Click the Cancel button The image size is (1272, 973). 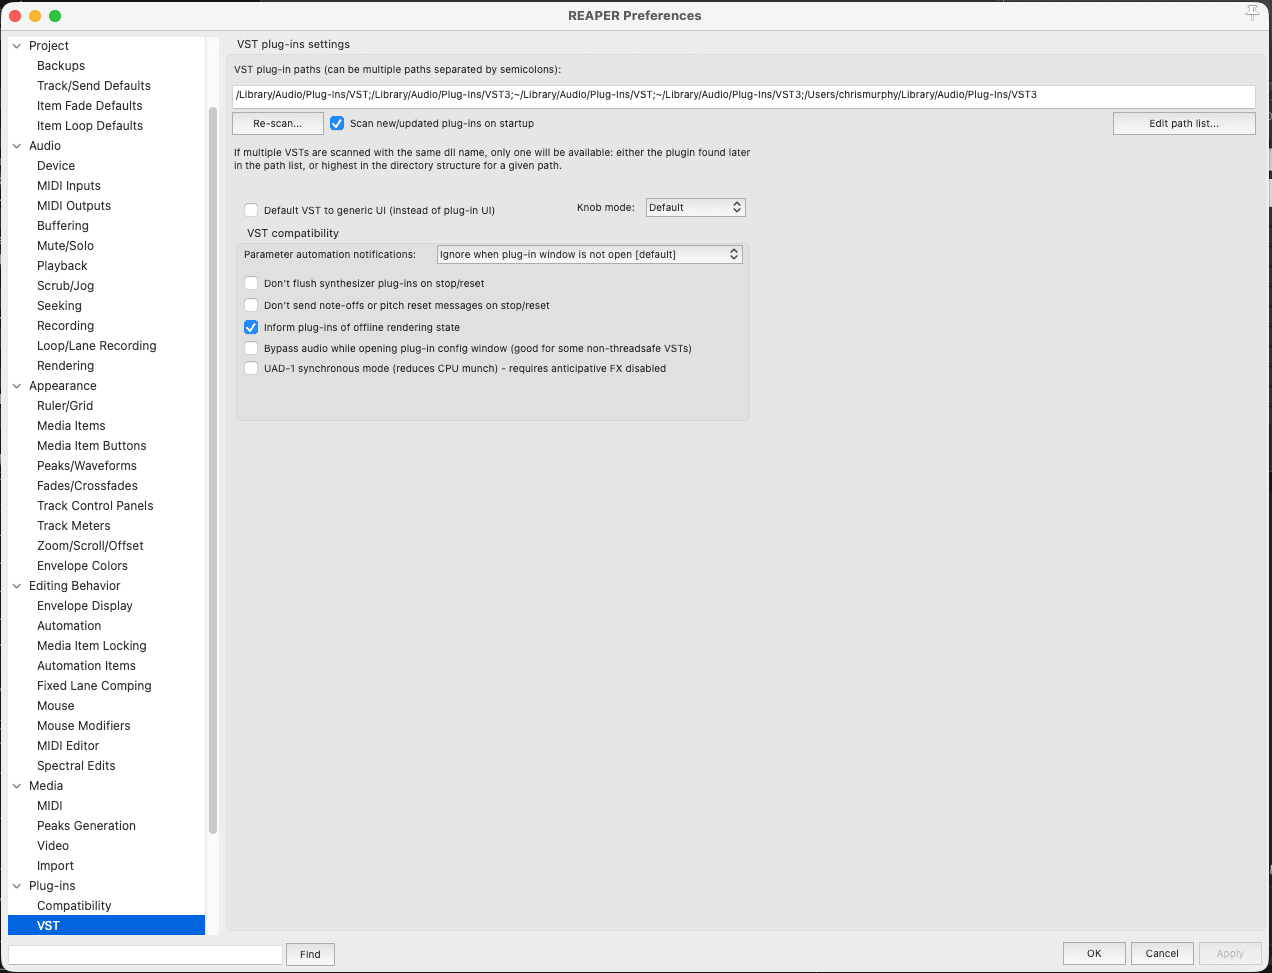pyautogui.click(x=1162, y=953)
